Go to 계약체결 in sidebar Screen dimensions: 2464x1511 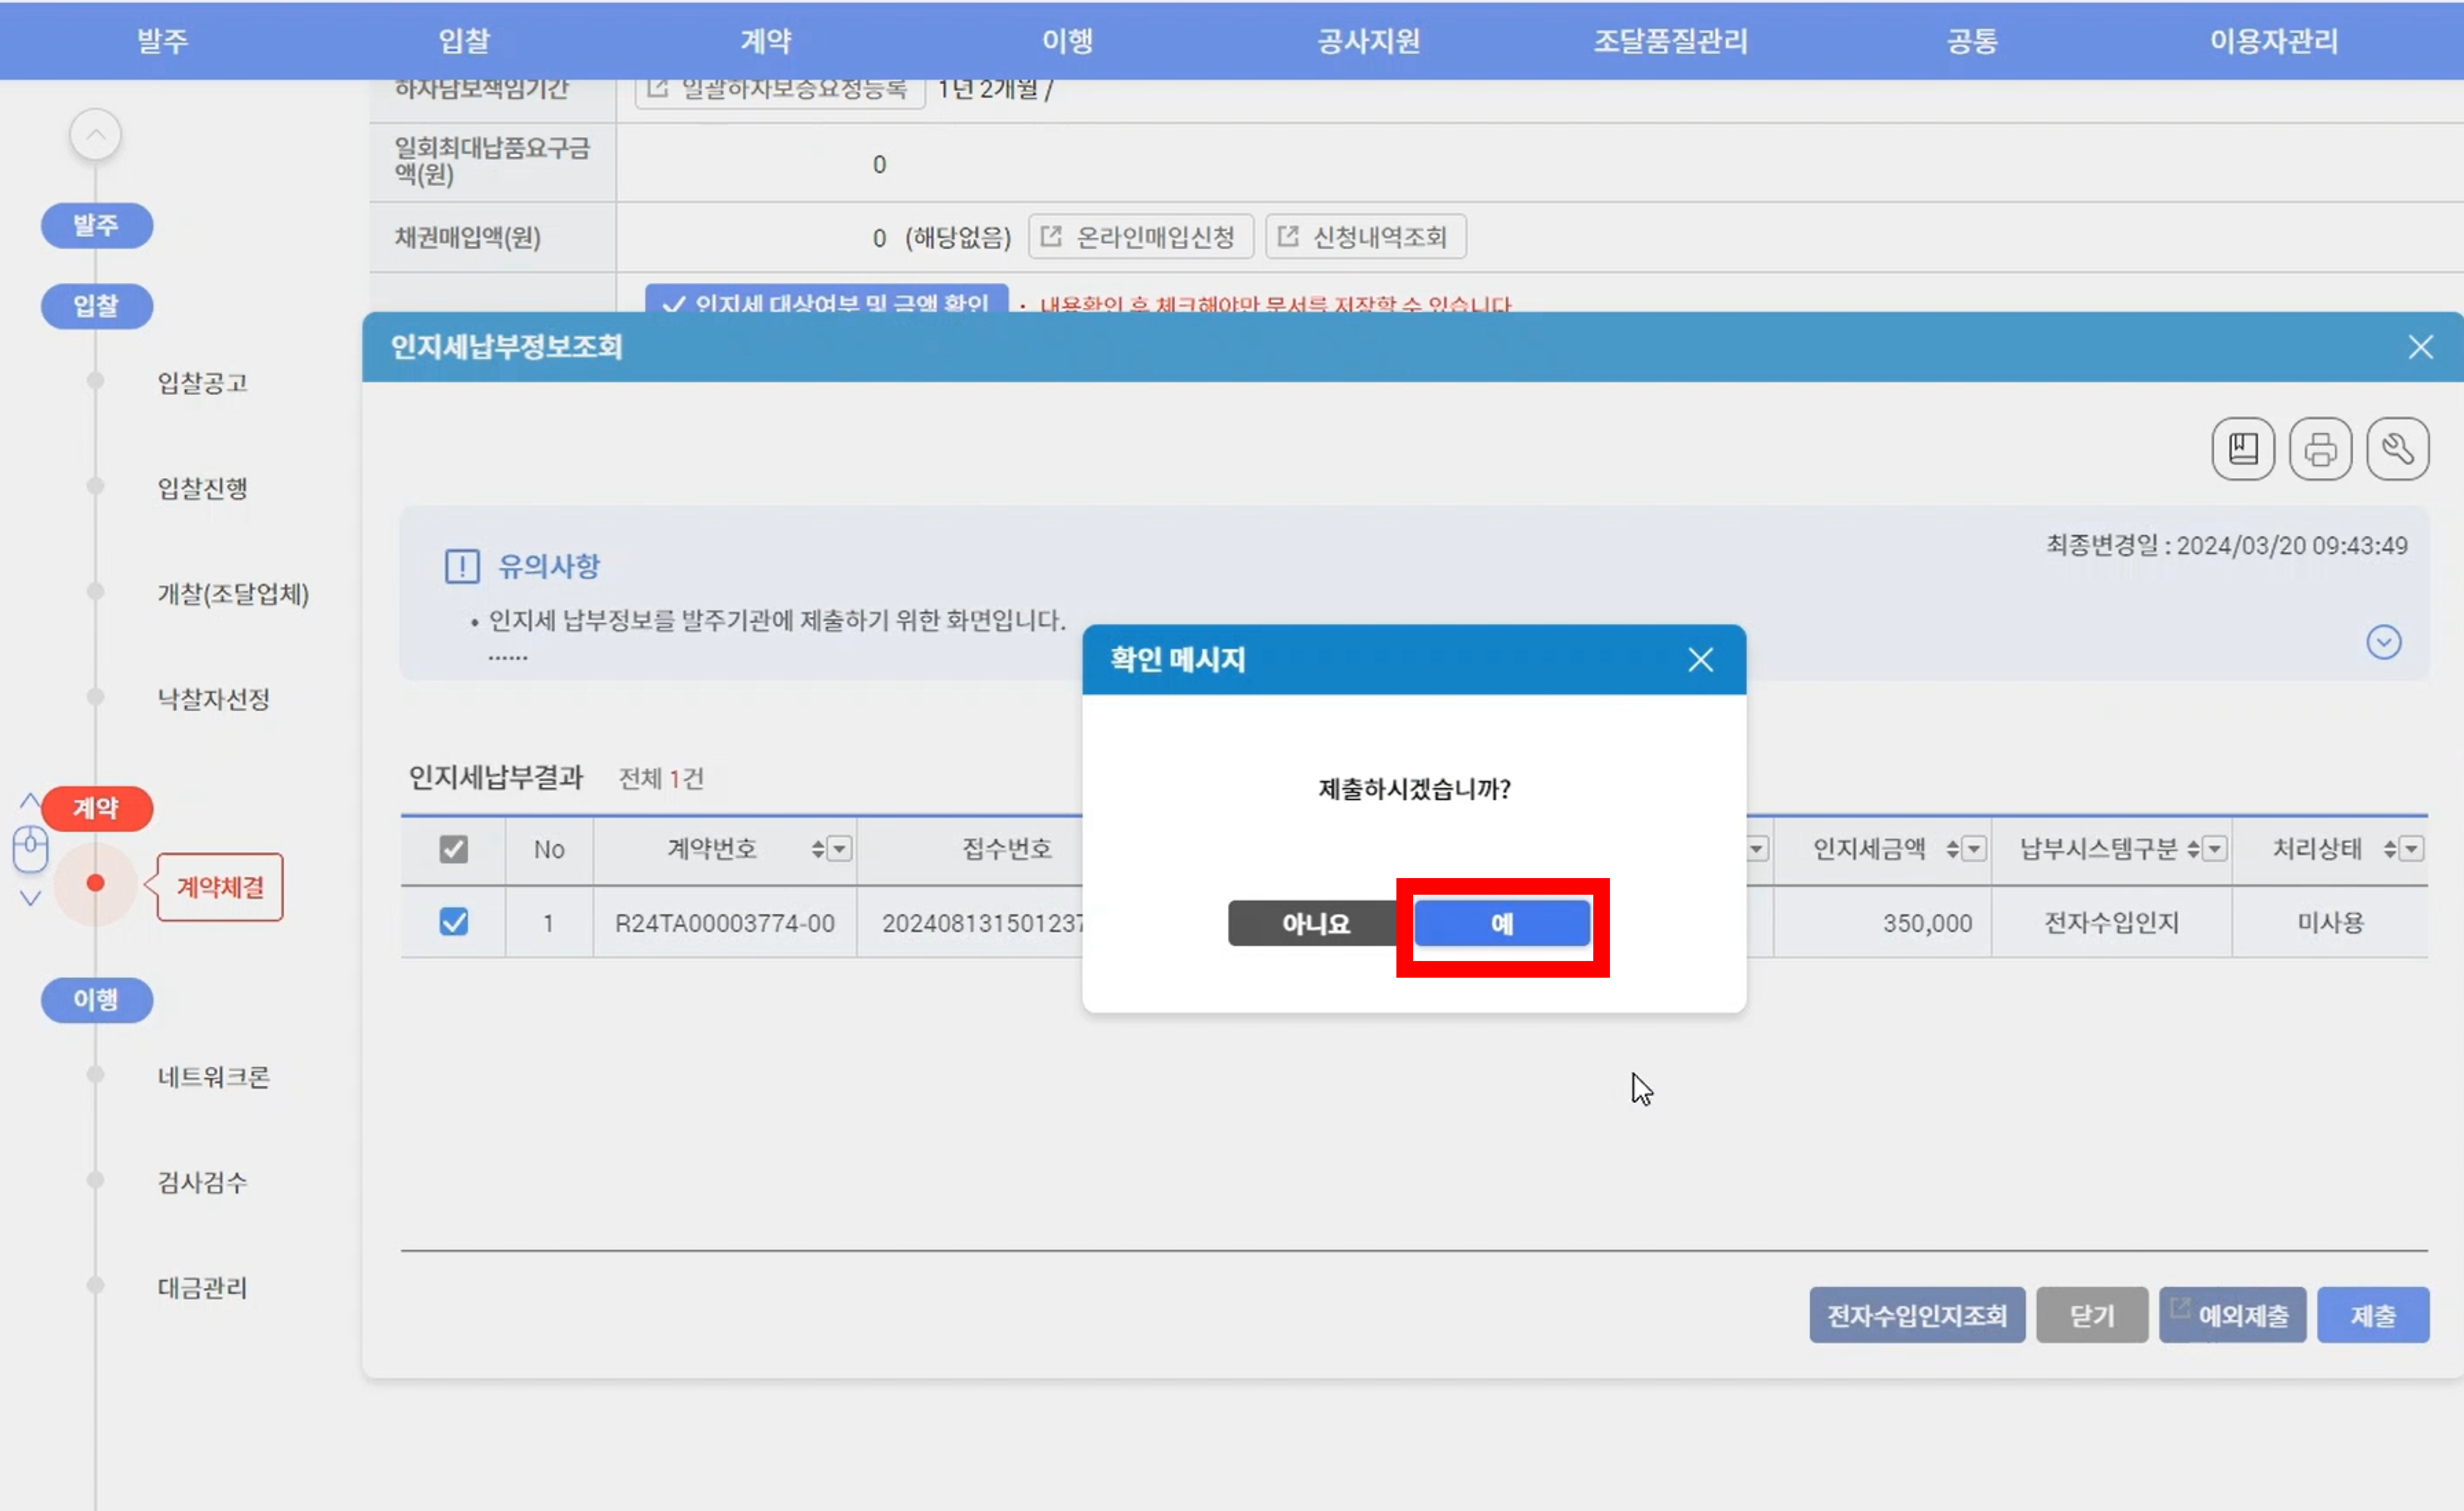(x=220, y=887)
